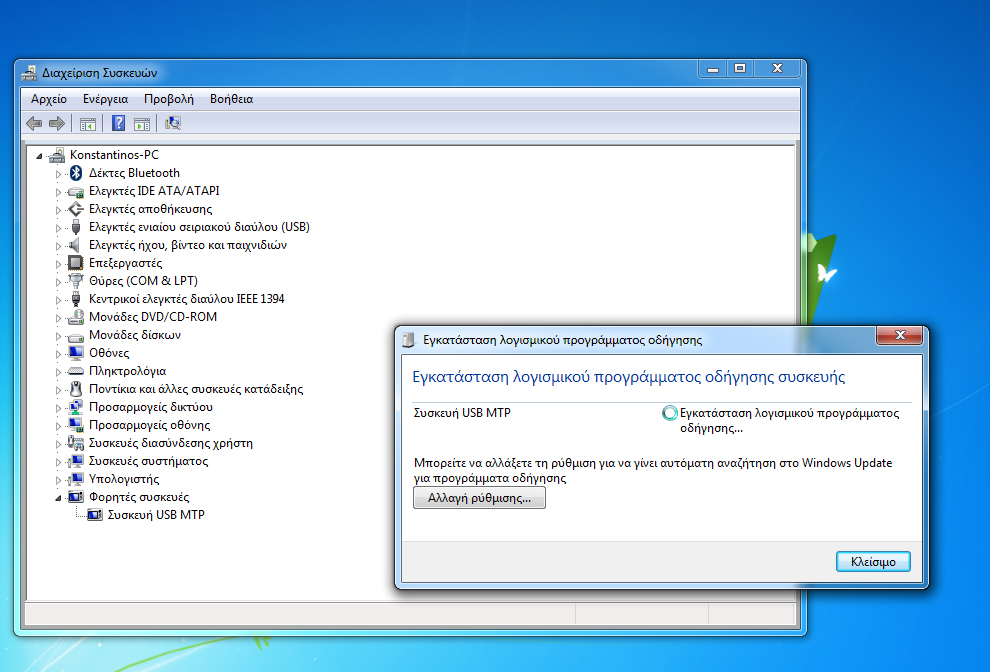Select the Συσκευή USB MTP tree item
The height and width of the screenshot is (672, 990).
tap(156, 515)
